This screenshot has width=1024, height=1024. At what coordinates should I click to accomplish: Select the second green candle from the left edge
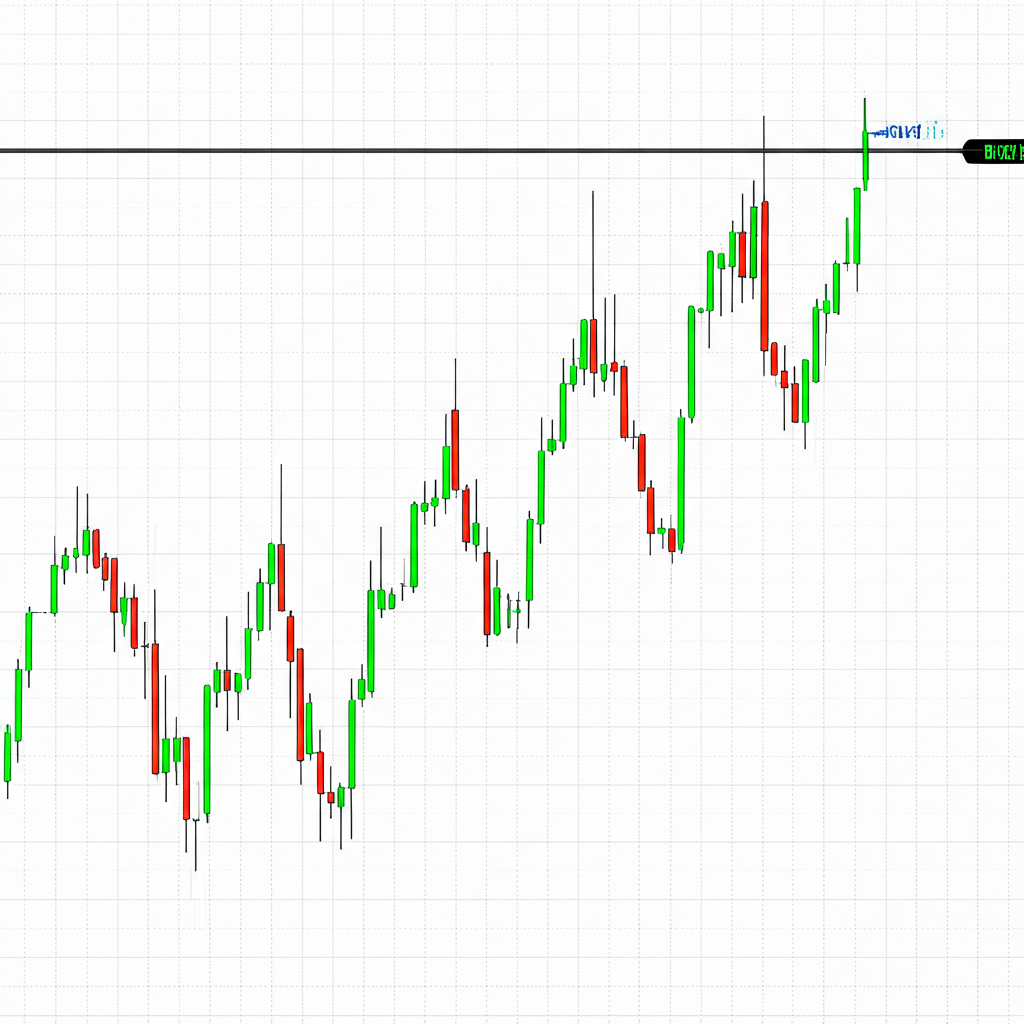[18, 704]
